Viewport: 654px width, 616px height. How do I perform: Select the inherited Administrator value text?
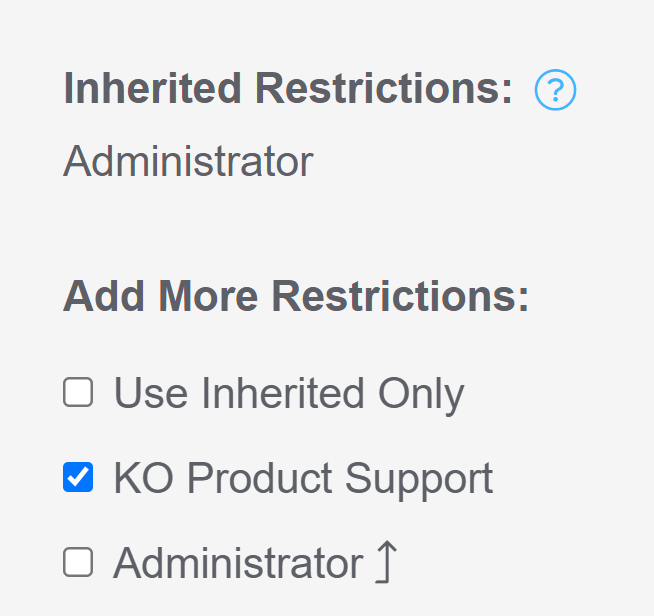point(188,161)
